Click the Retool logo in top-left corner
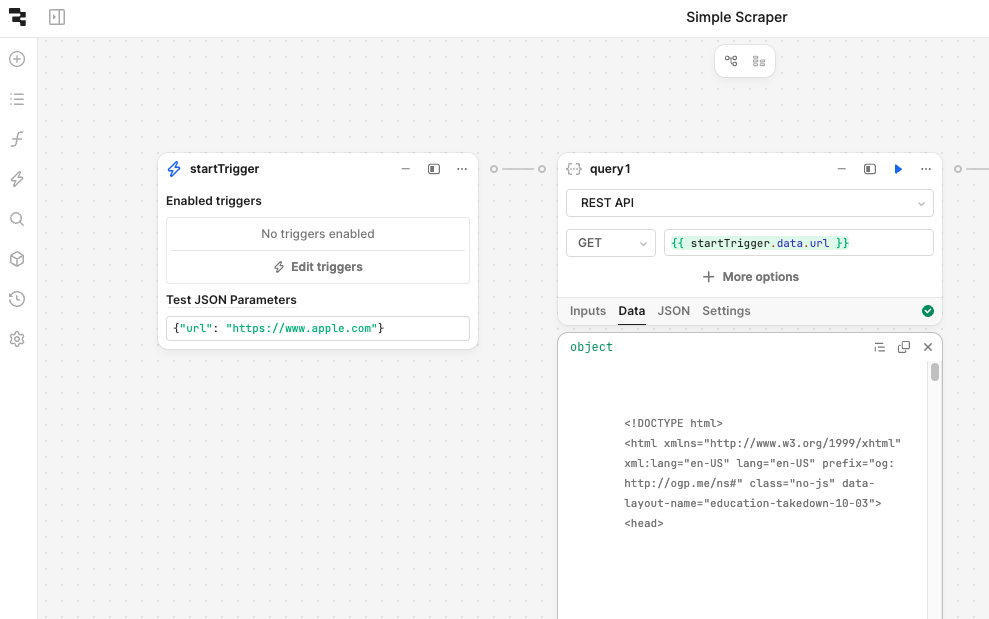This screenshot has height=619, width=989. coord(17,17)
